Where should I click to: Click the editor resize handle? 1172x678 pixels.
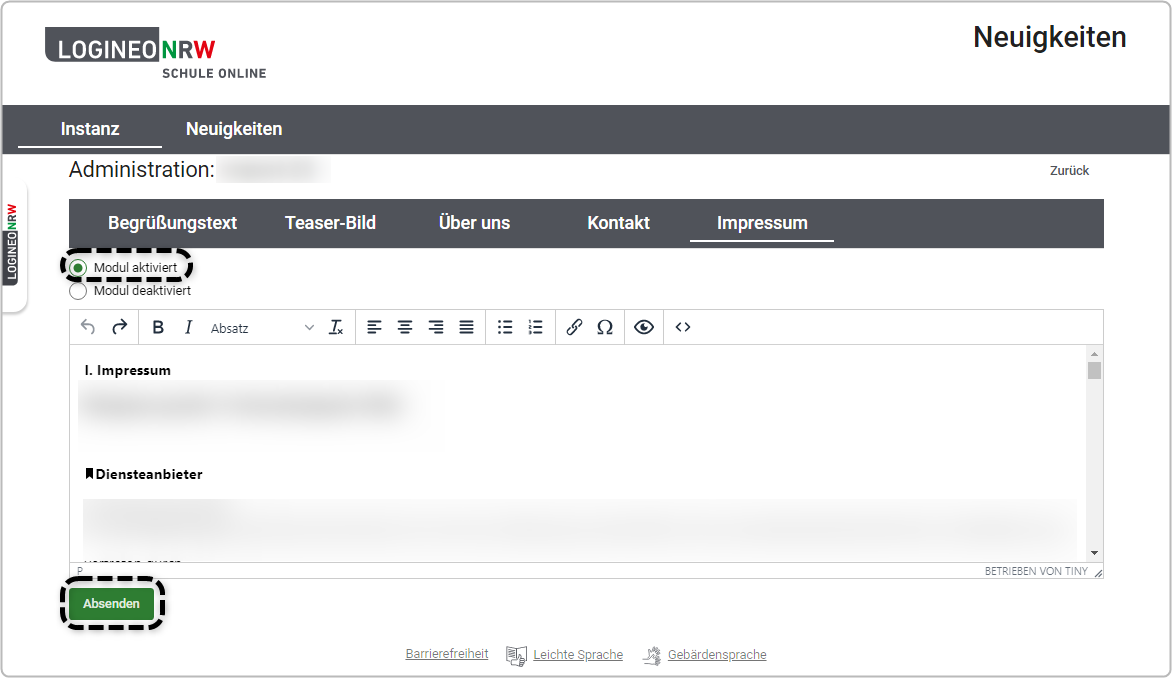[x=1098, y=573]
